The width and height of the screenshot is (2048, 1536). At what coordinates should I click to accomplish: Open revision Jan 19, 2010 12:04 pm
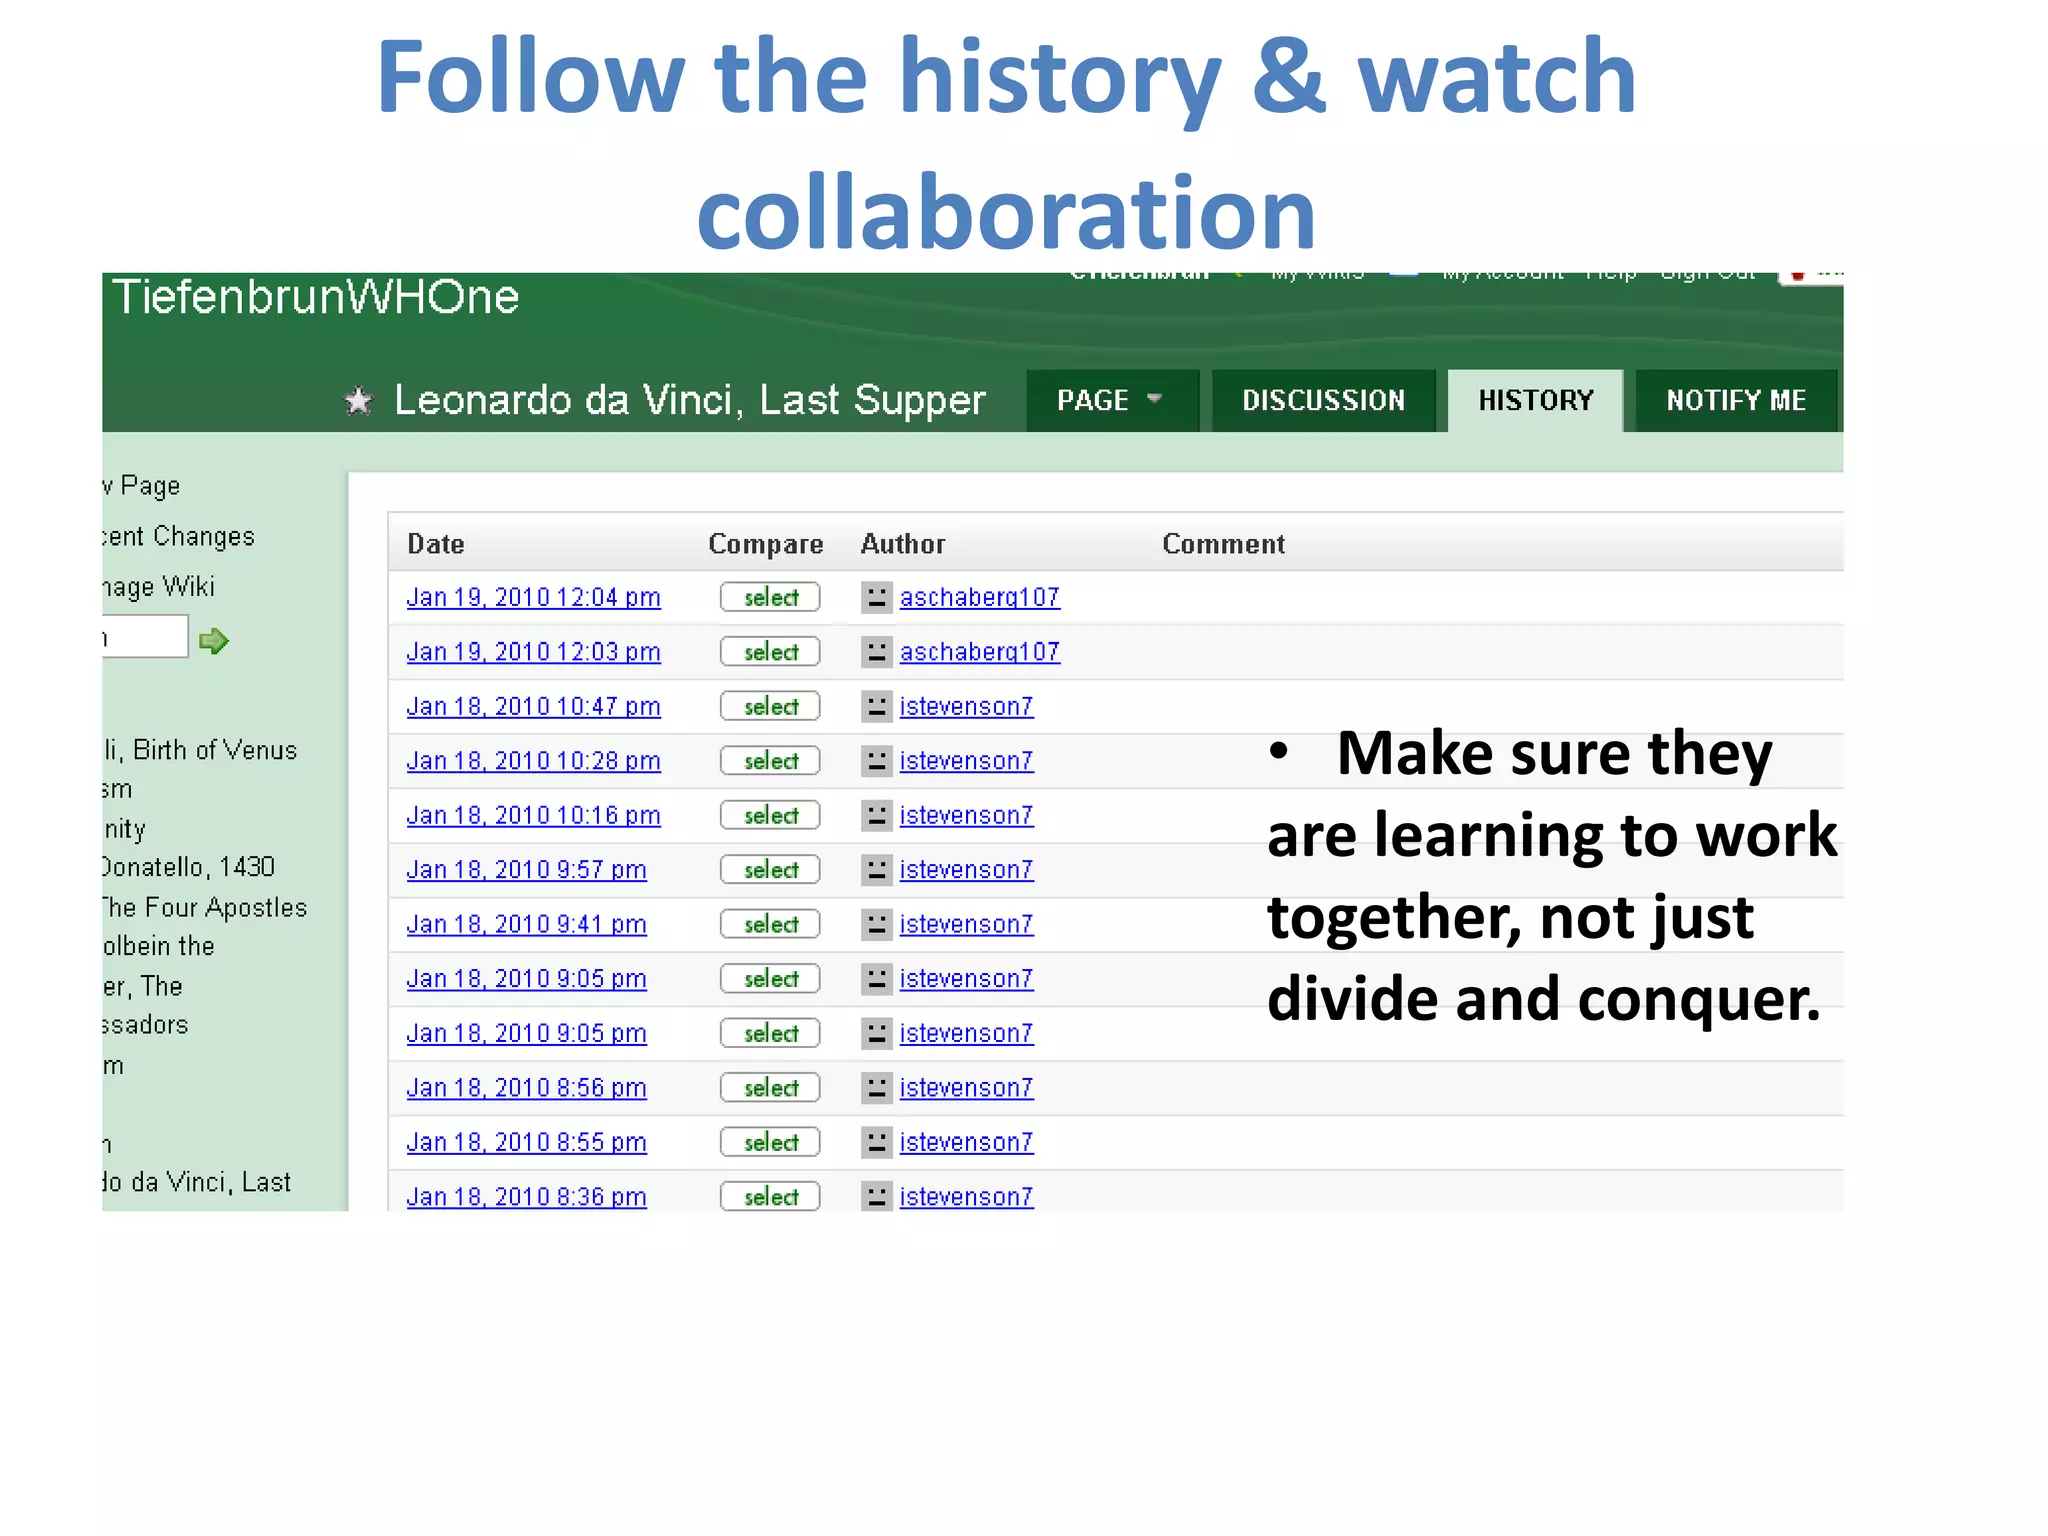point(533,597)
